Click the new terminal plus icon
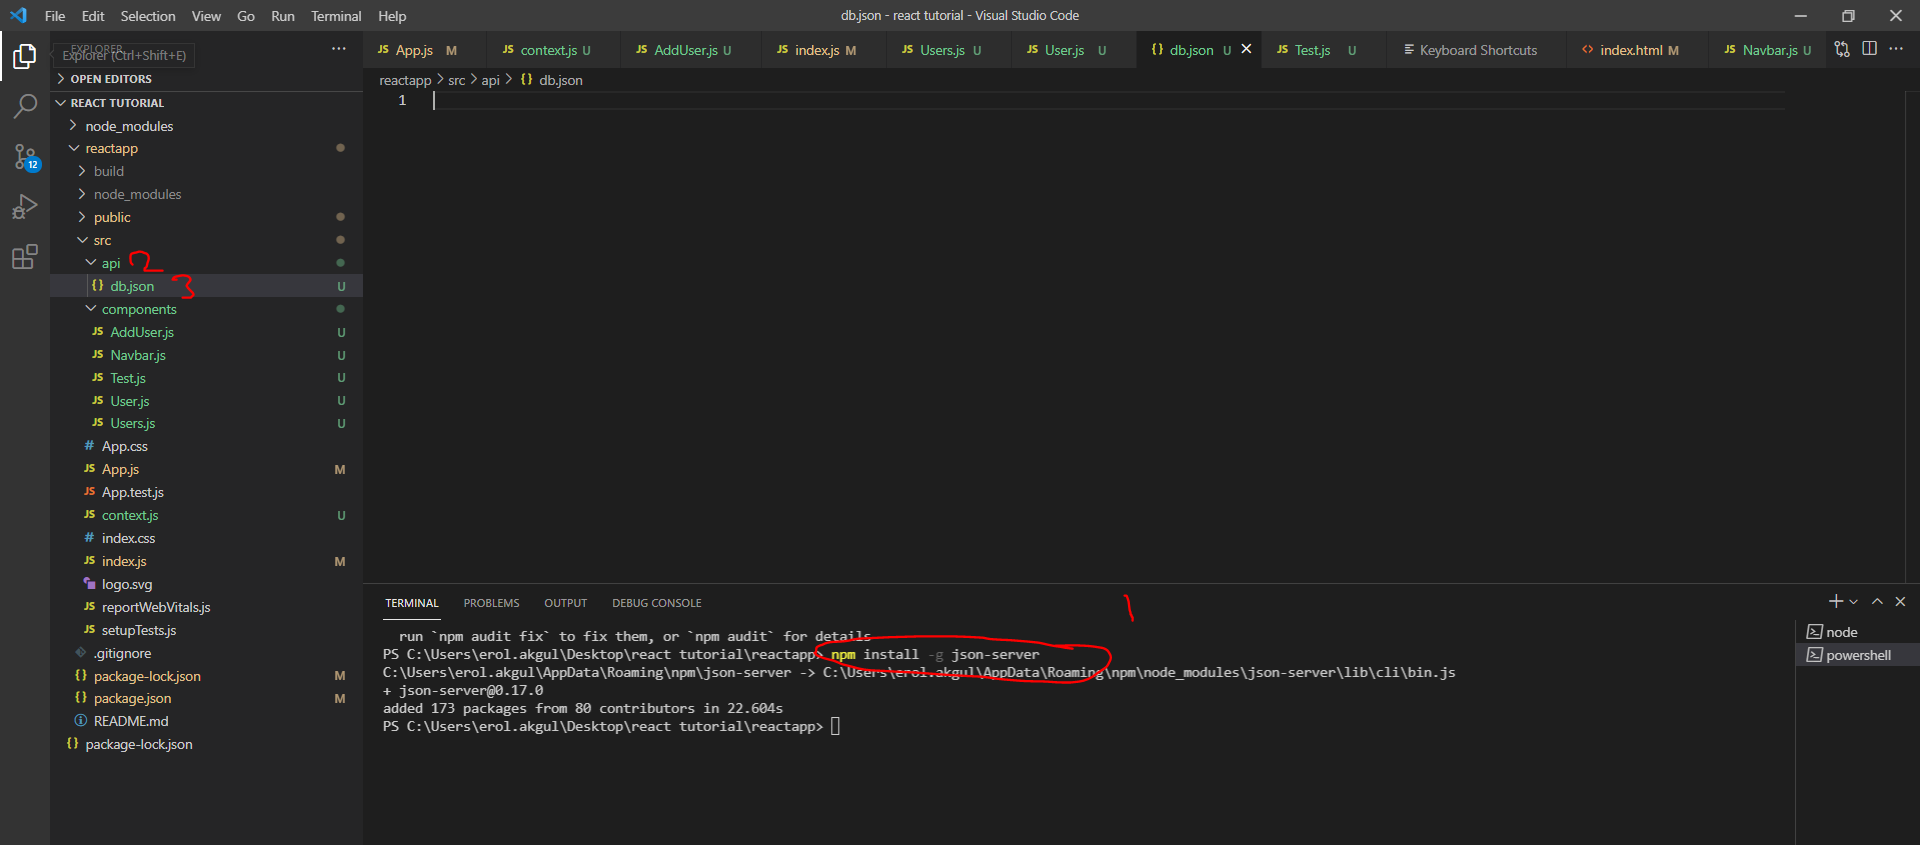Viewport: 1920px width, 845px height. point(1835,601)
